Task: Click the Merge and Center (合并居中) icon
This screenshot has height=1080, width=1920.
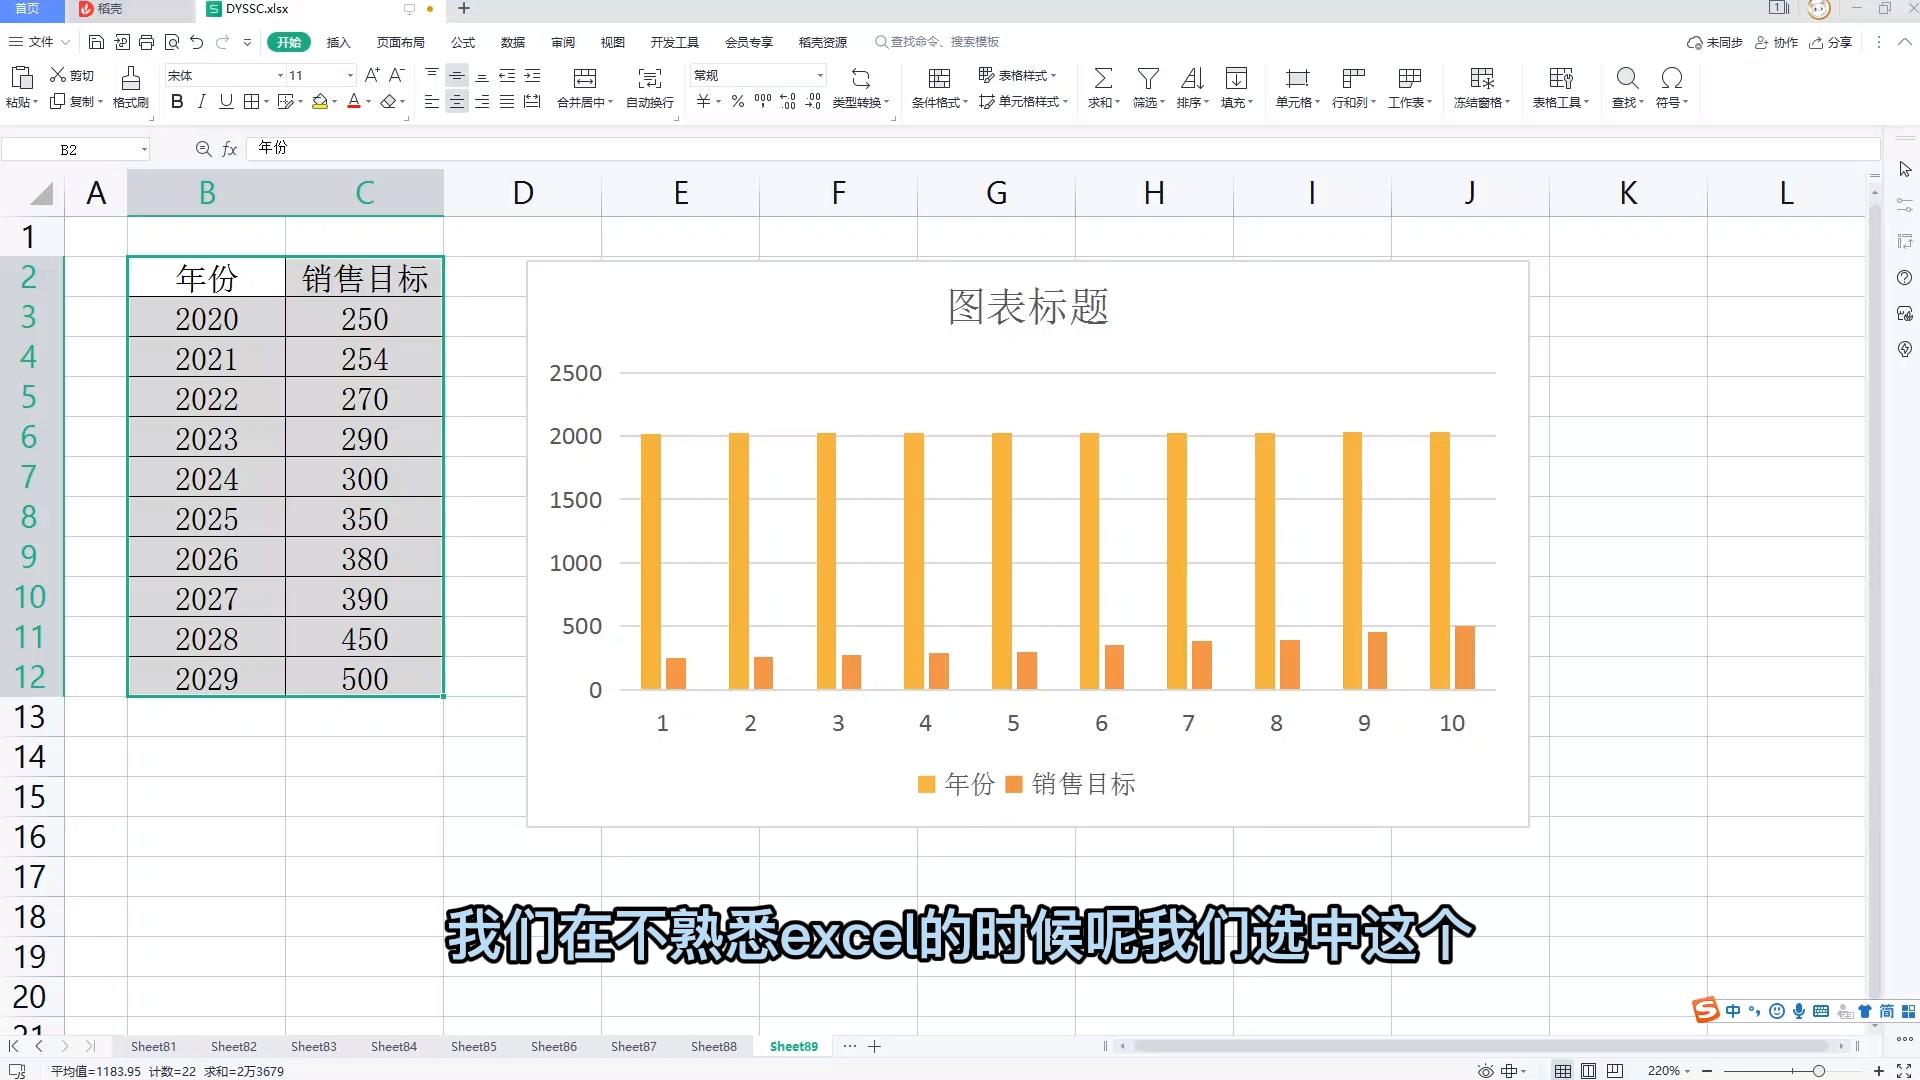Action: [x=585, y=78]
